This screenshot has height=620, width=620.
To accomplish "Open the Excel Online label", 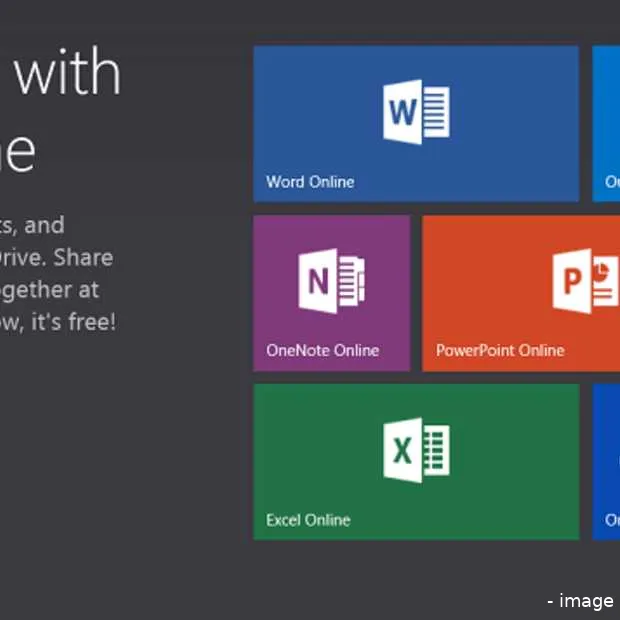I will click(x=308, y=520).
